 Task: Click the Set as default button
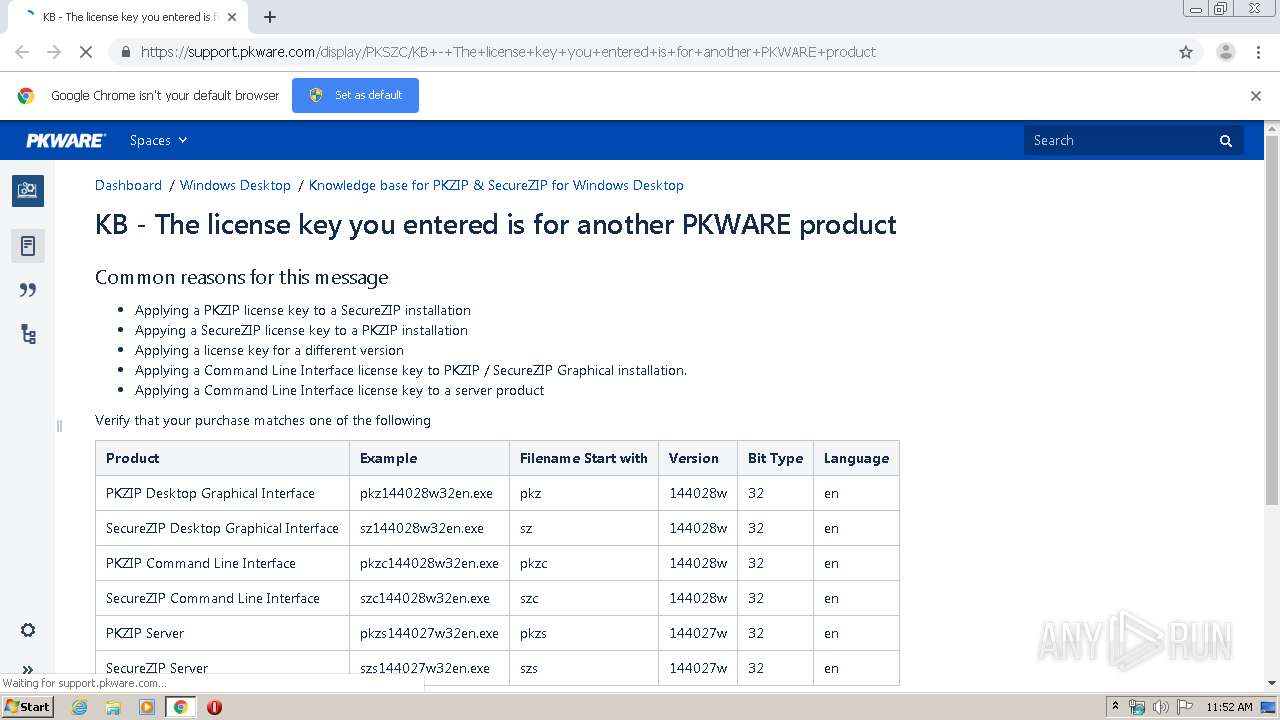click(355, 96)
